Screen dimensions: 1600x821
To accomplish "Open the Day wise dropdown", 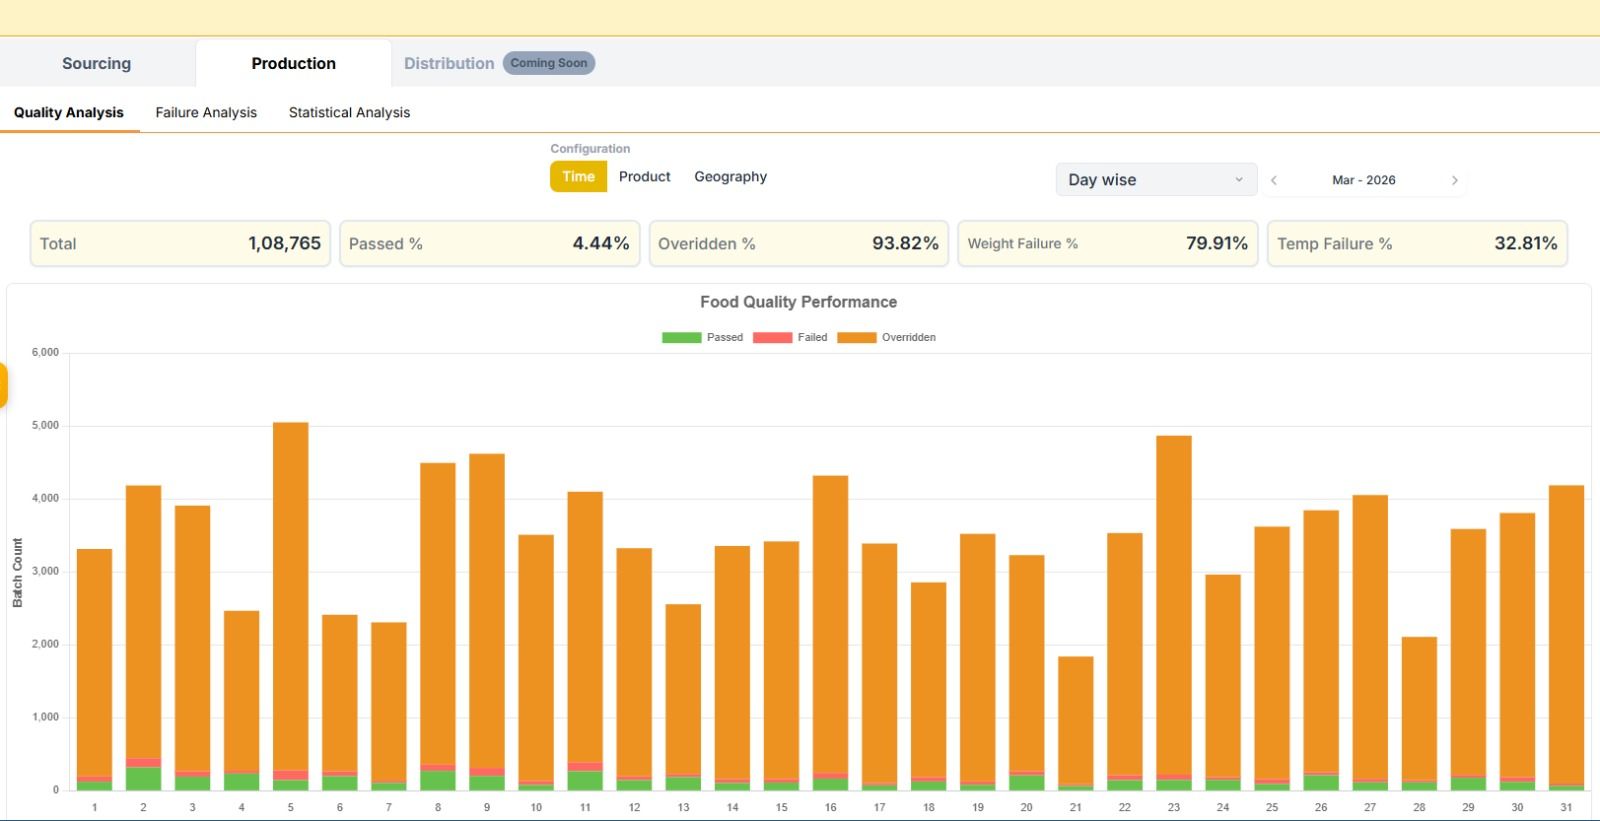I will pyautogui.click(x=1155, y=180).
